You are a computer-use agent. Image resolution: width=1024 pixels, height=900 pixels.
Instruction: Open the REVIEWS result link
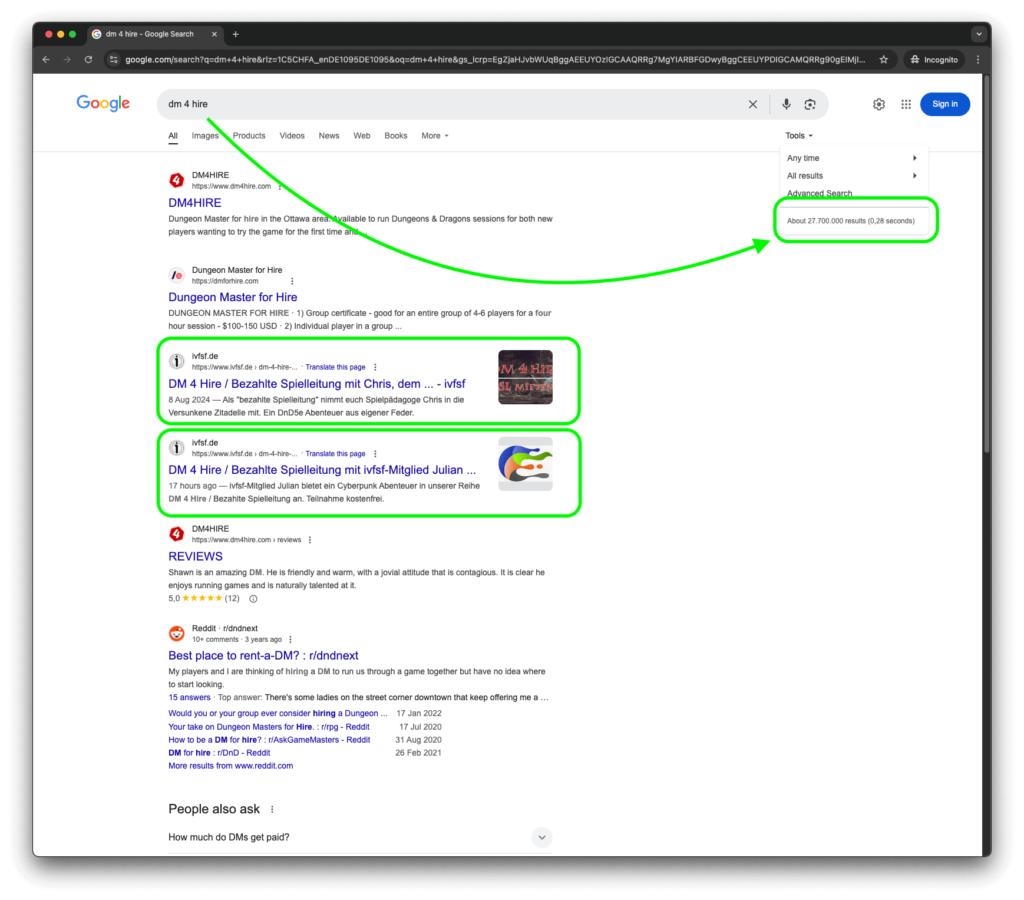tap(195, 556)
